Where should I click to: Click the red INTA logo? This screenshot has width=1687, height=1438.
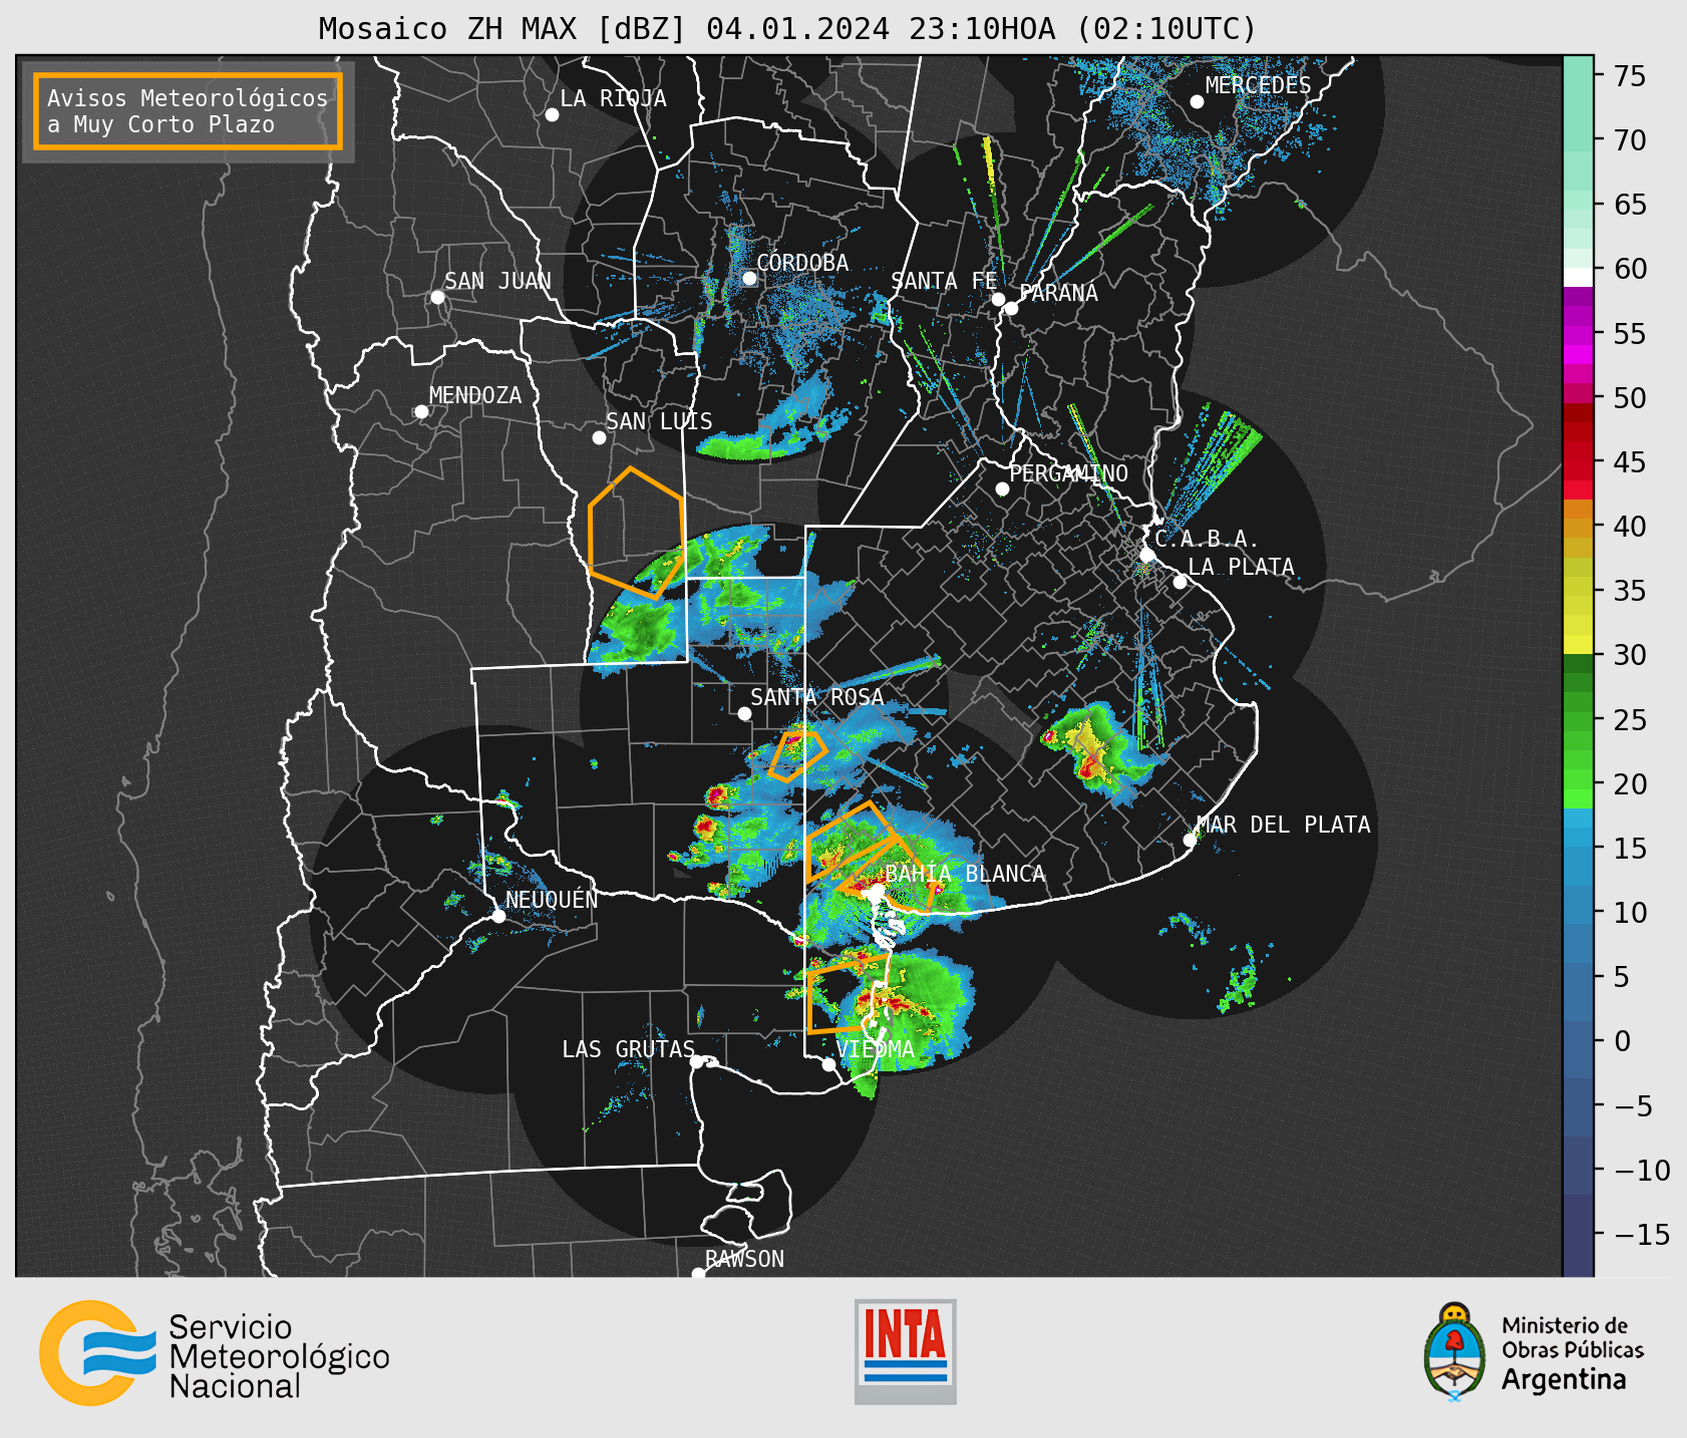(x=905, y=1351)
